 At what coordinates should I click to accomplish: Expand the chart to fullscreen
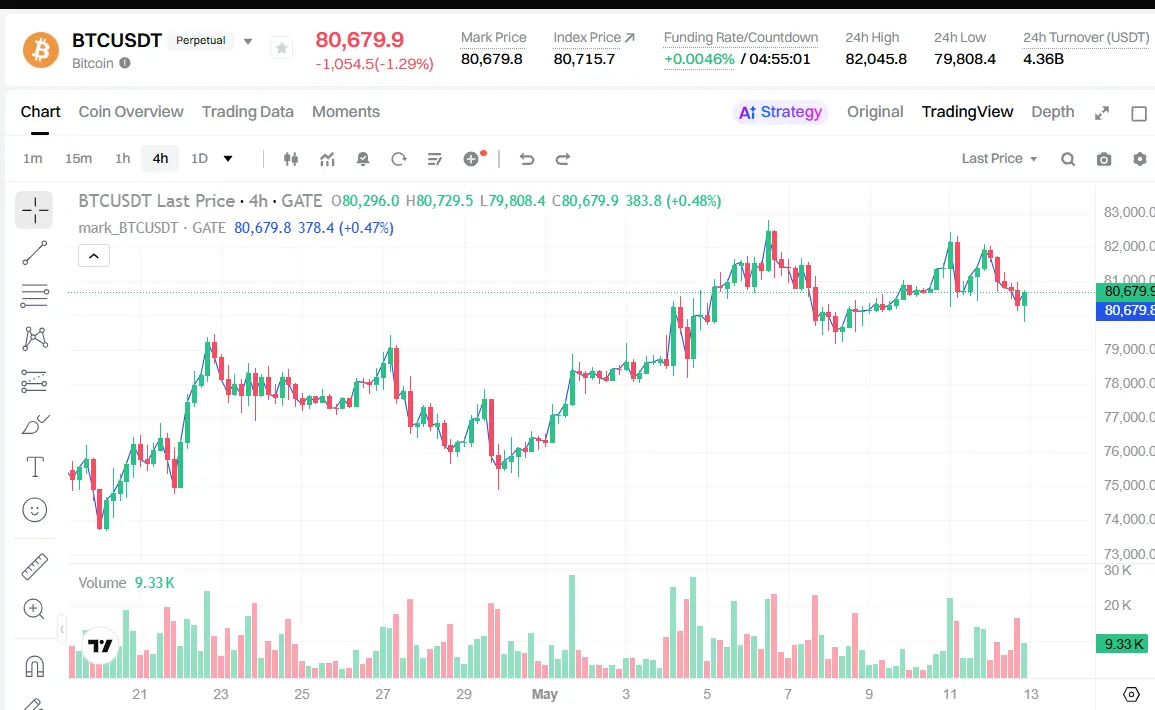point(1101,113)
